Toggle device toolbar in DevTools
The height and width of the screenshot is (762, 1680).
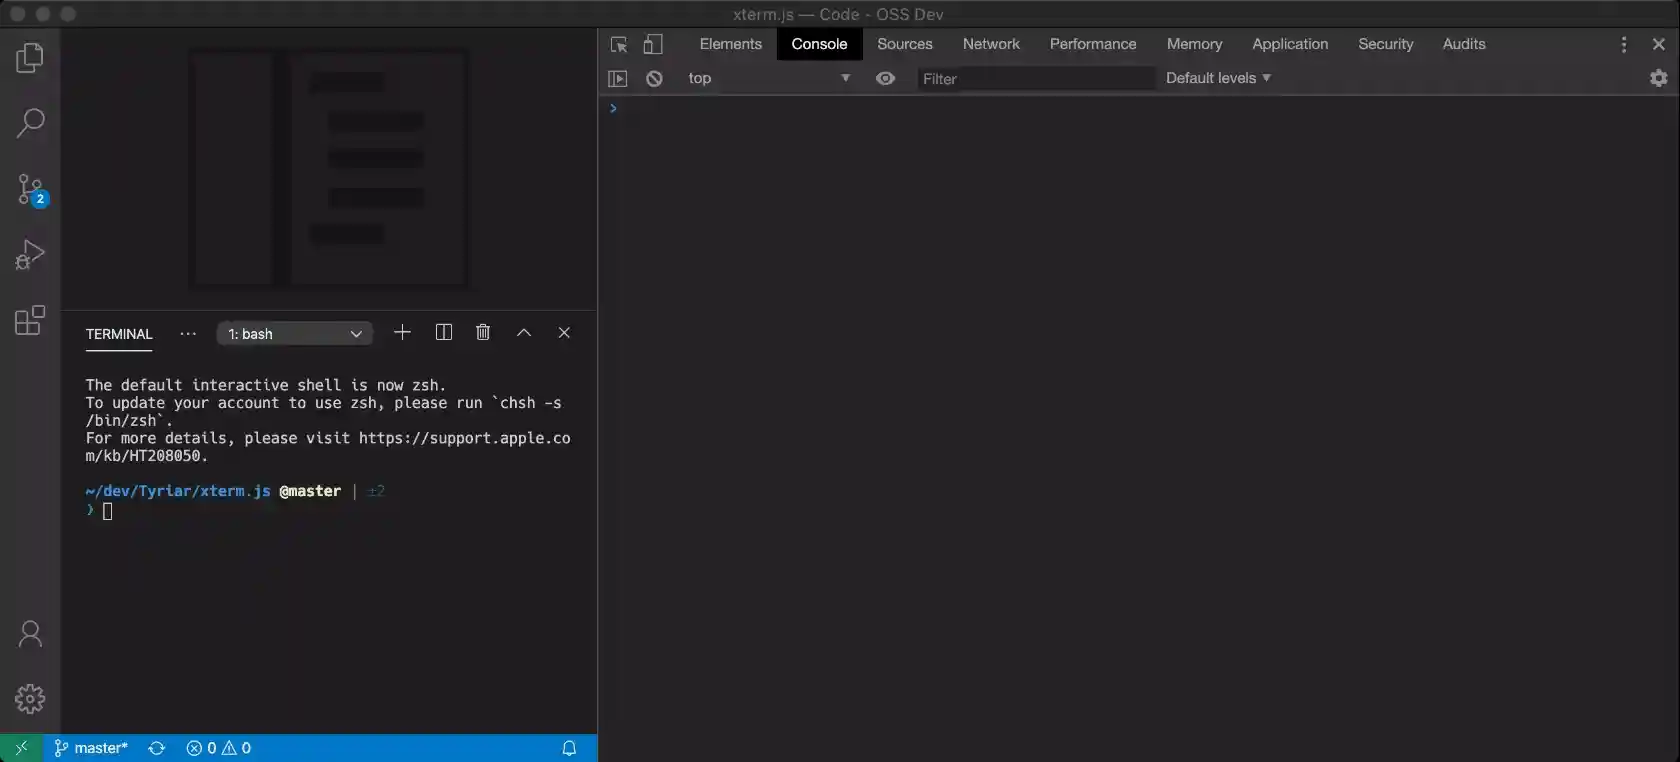[653, 44]
